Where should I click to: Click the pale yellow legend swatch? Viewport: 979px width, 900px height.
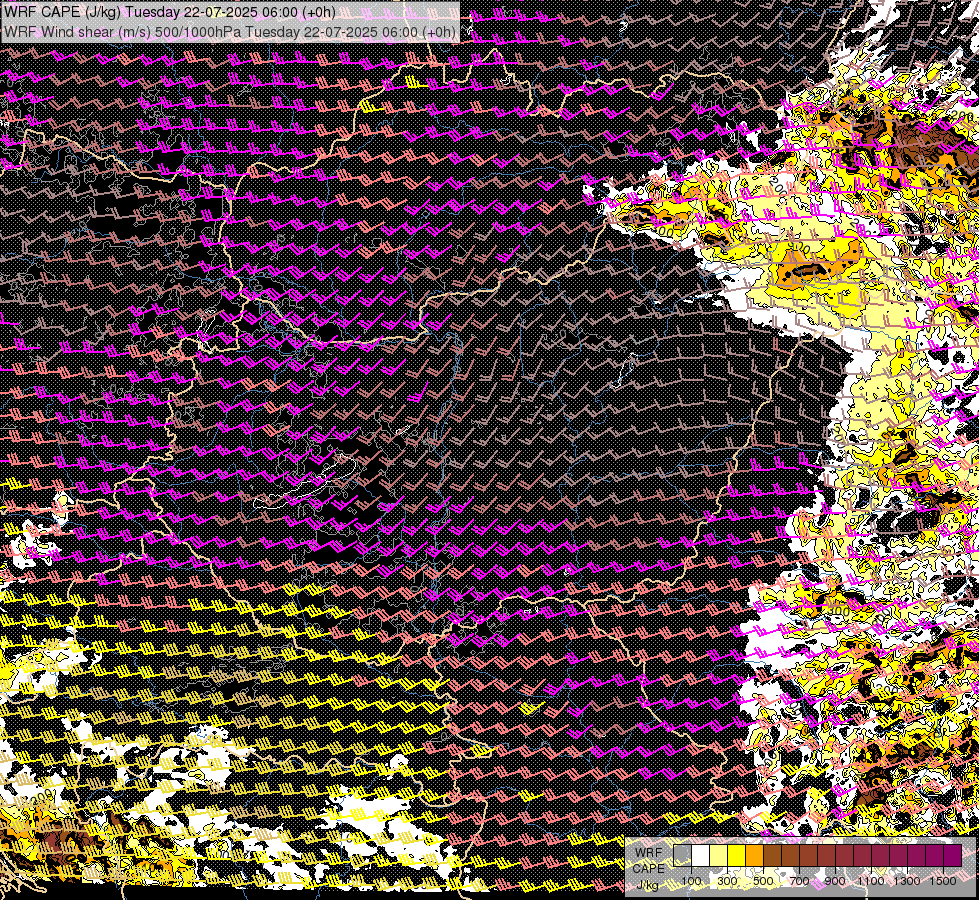(x=719, y=855)
